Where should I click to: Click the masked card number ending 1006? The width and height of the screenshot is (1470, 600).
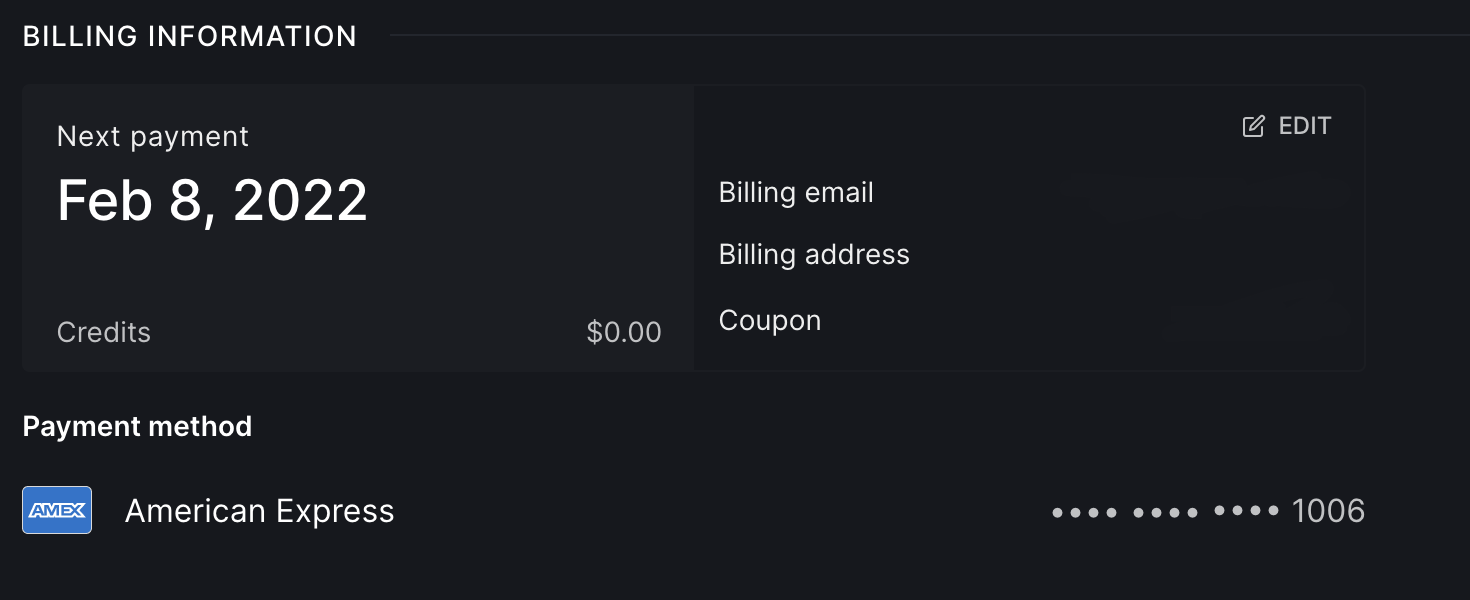1206,510
